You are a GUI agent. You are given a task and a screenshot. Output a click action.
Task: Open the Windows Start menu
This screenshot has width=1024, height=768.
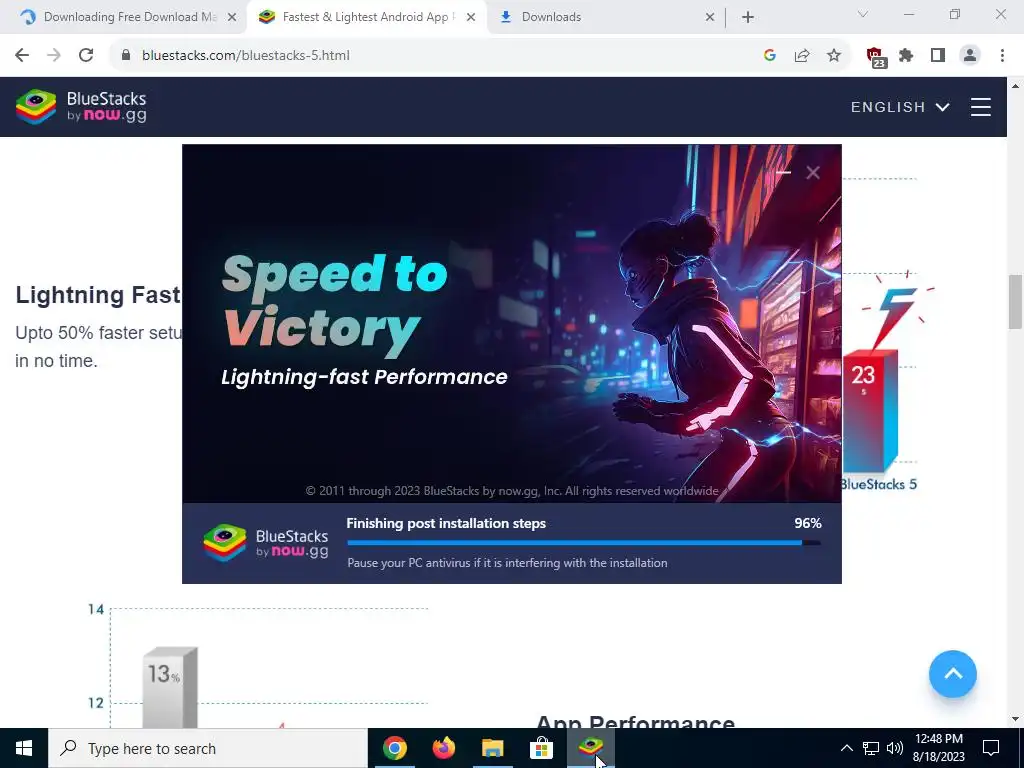point(24,748)
